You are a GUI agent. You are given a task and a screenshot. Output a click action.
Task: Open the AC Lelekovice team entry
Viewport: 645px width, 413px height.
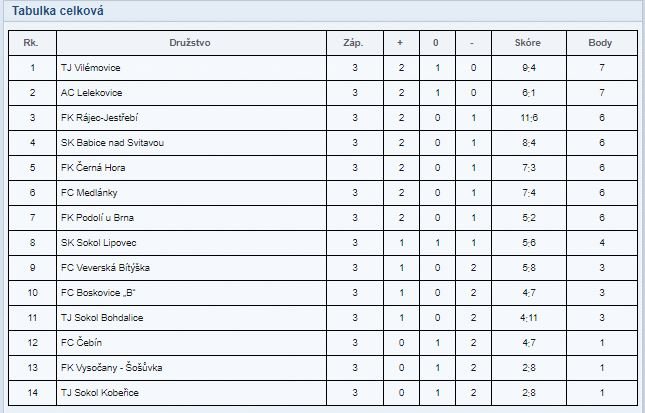click(x=91, y=93)
